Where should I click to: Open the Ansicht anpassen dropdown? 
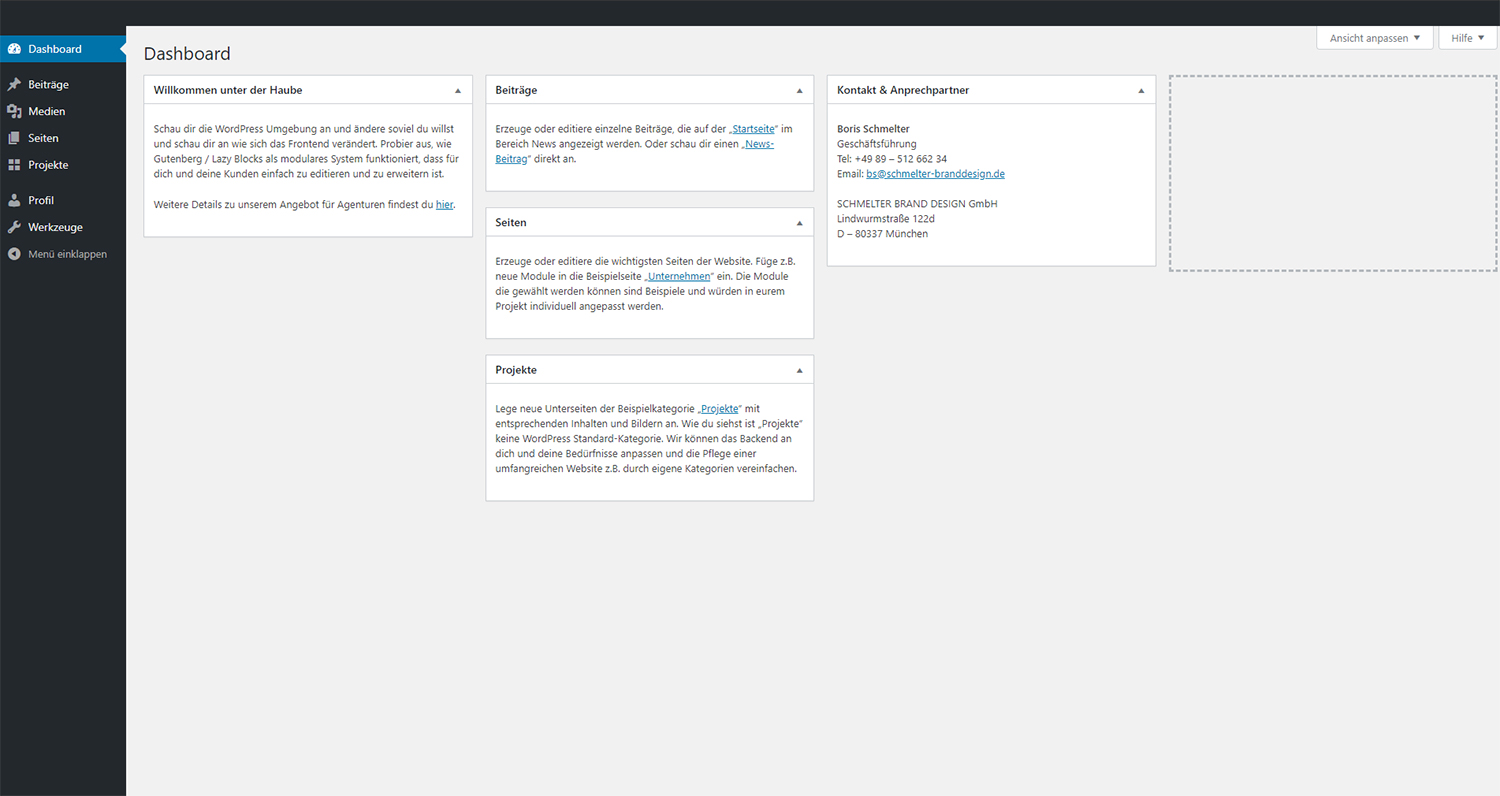[1374, 38]
